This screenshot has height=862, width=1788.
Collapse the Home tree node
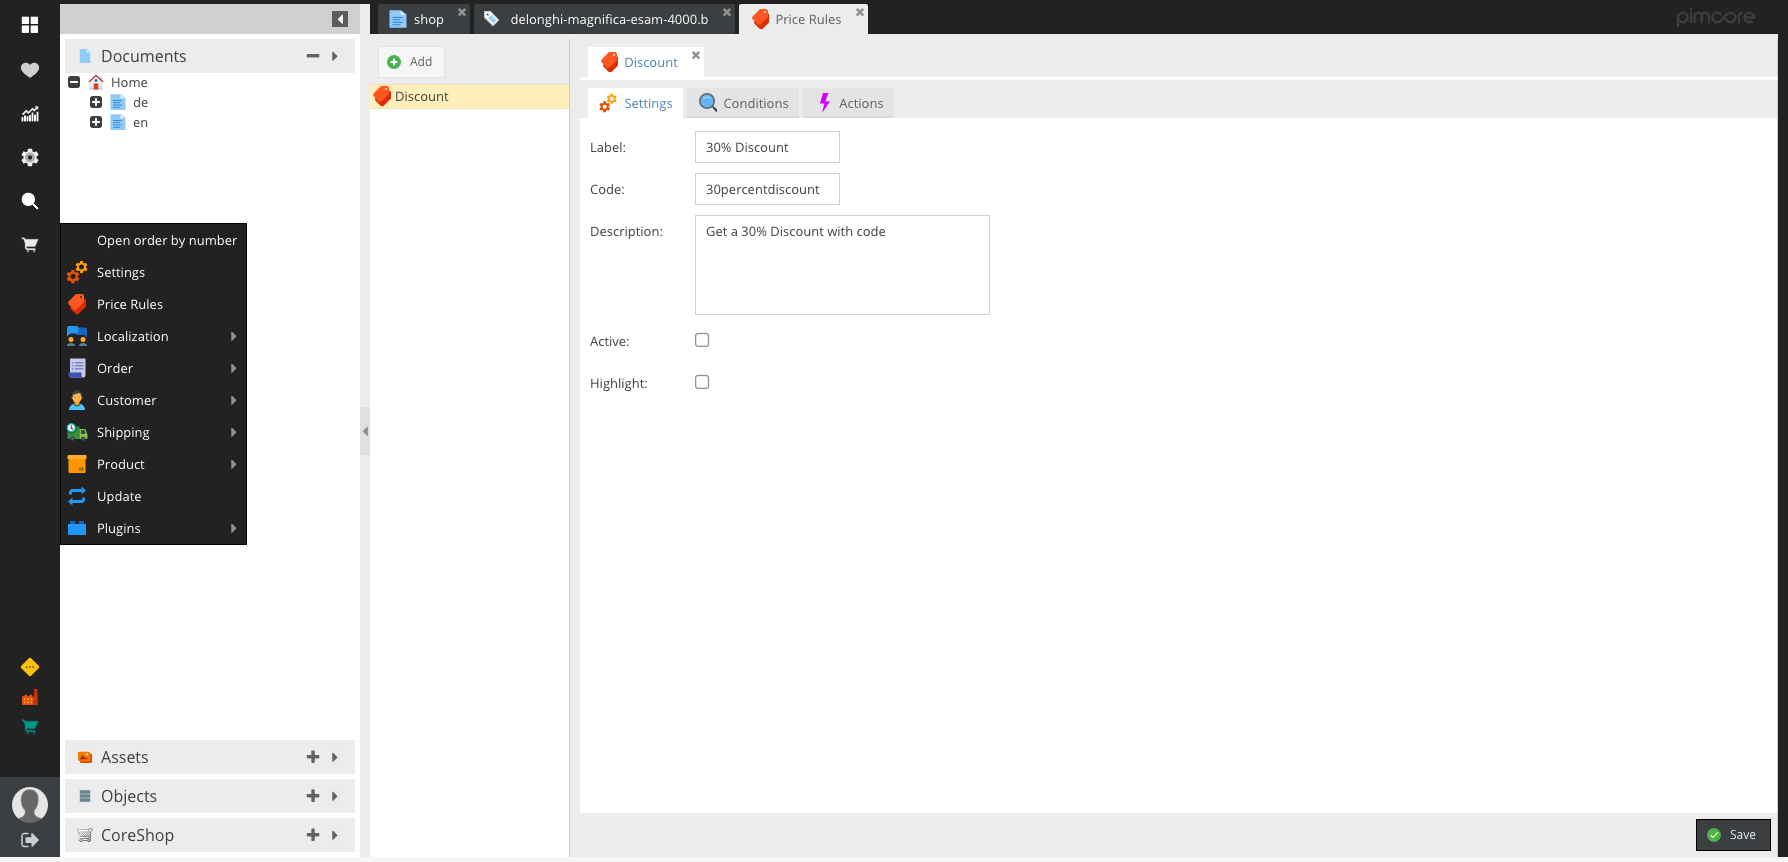pos(74,82)
